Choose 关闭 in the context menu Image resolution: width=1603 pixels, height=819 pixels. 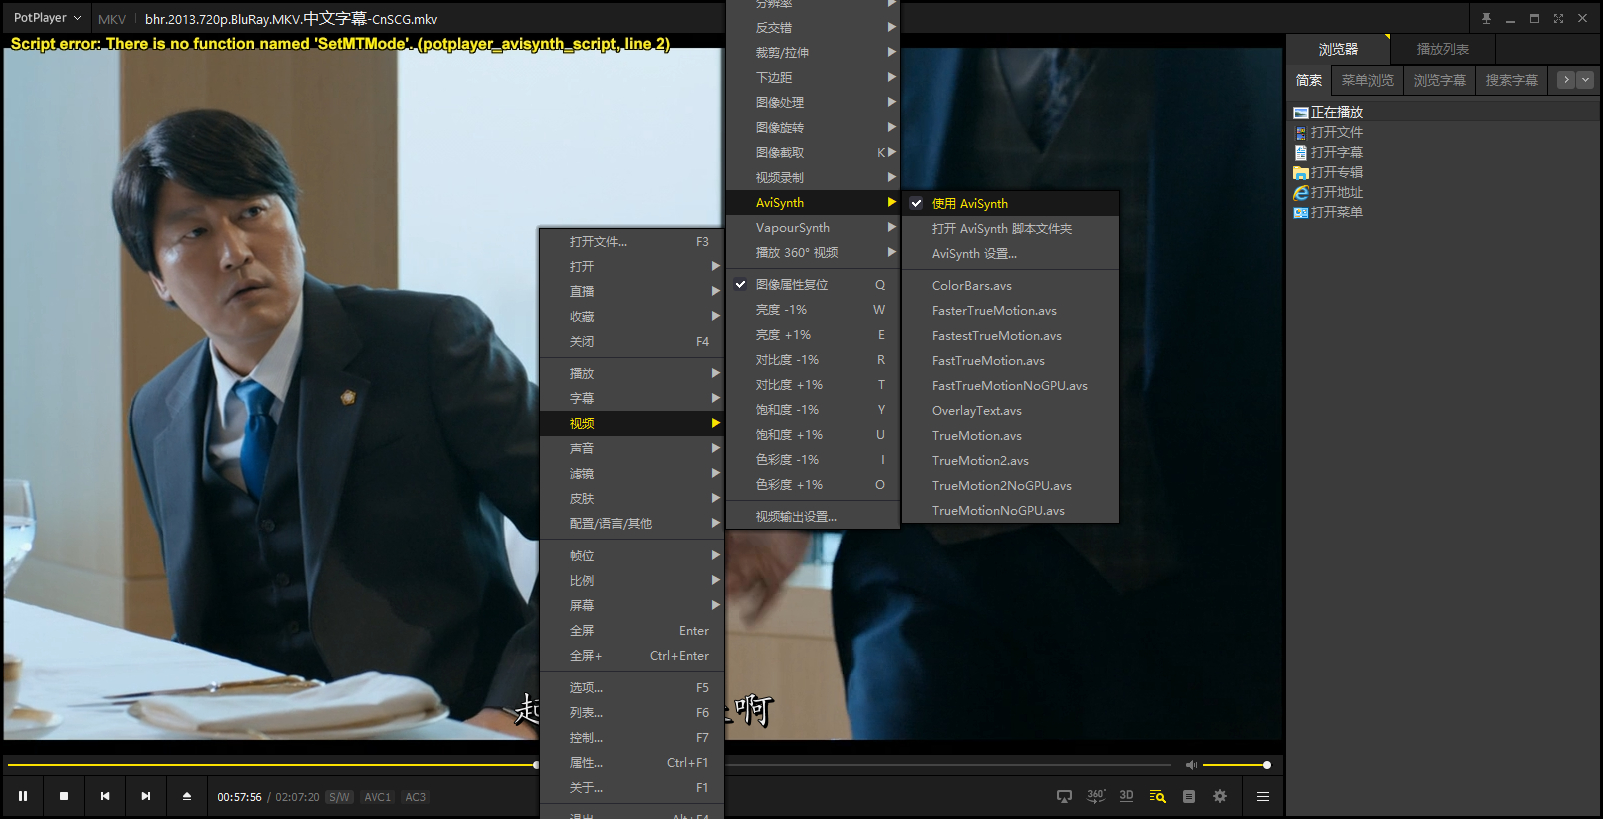coord(631,341)
